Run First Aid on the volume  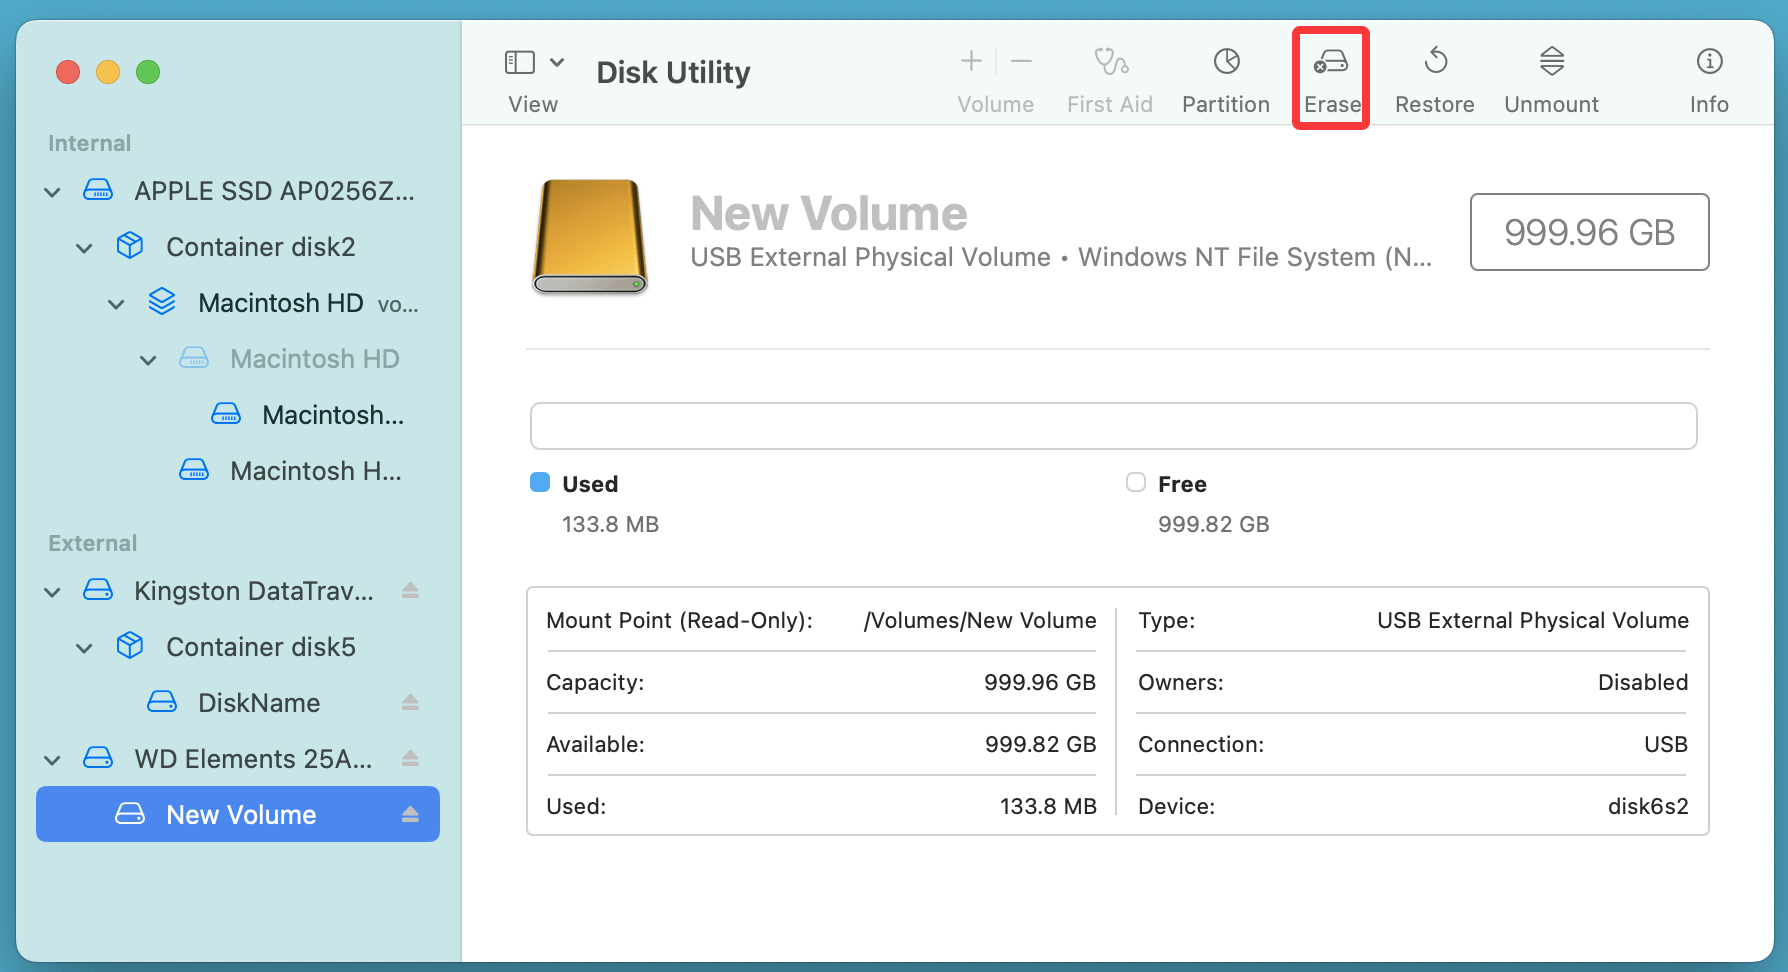(x=1110, y=63)
